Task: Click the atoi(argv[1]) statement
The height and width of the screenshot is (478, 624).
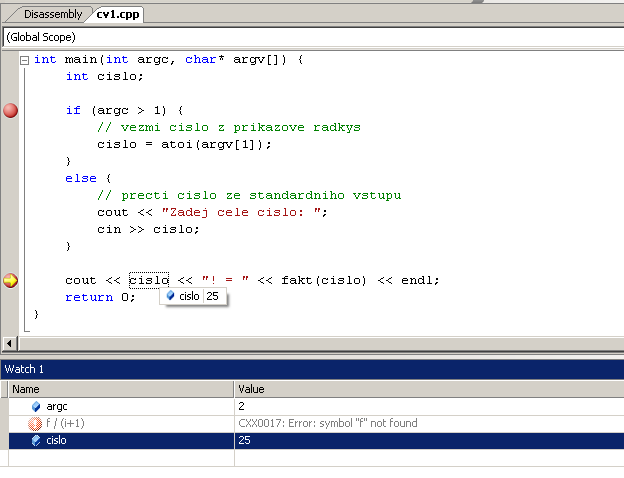Action: 184,144
